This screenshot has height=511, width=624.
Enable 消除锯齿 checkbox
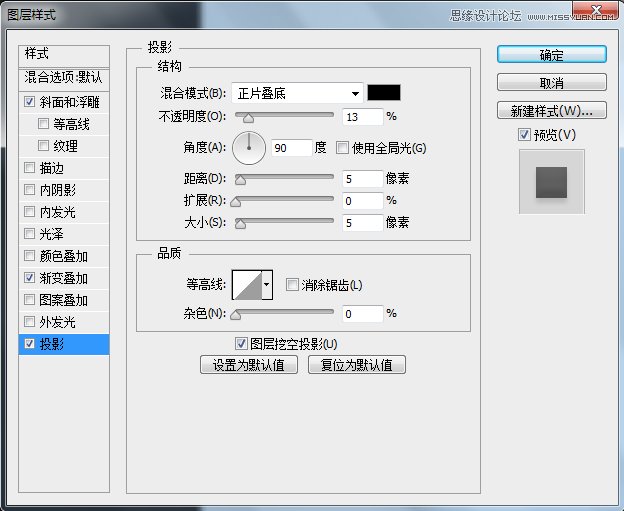[x=292, y=285]
